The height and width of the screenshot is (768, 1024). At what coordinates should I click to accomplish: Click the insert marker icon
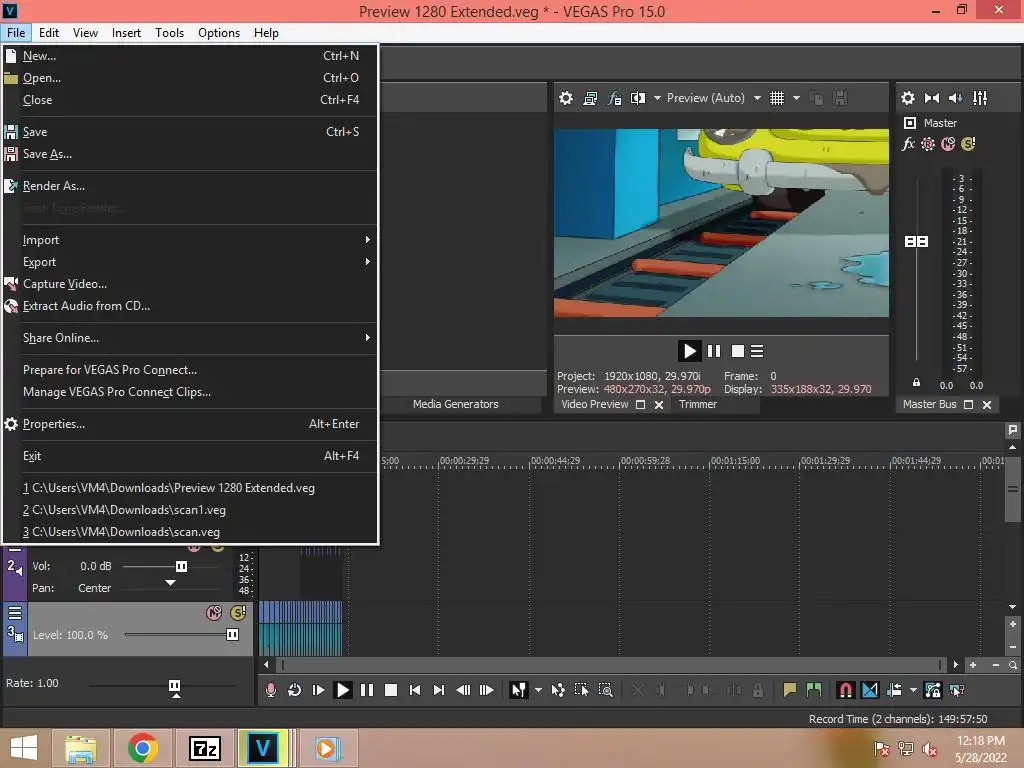790,690
